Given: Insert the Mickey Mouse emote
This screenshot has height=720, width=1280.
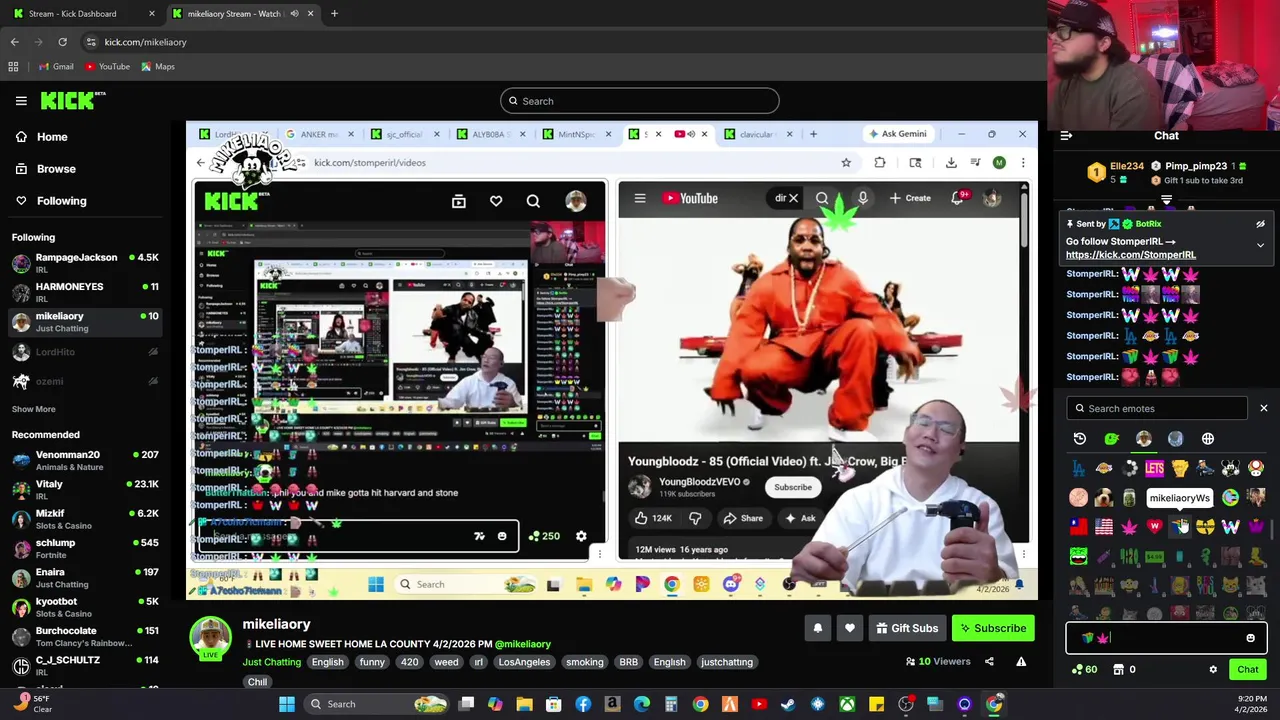Looking at the screenshot, I should tap(1231, 468).
